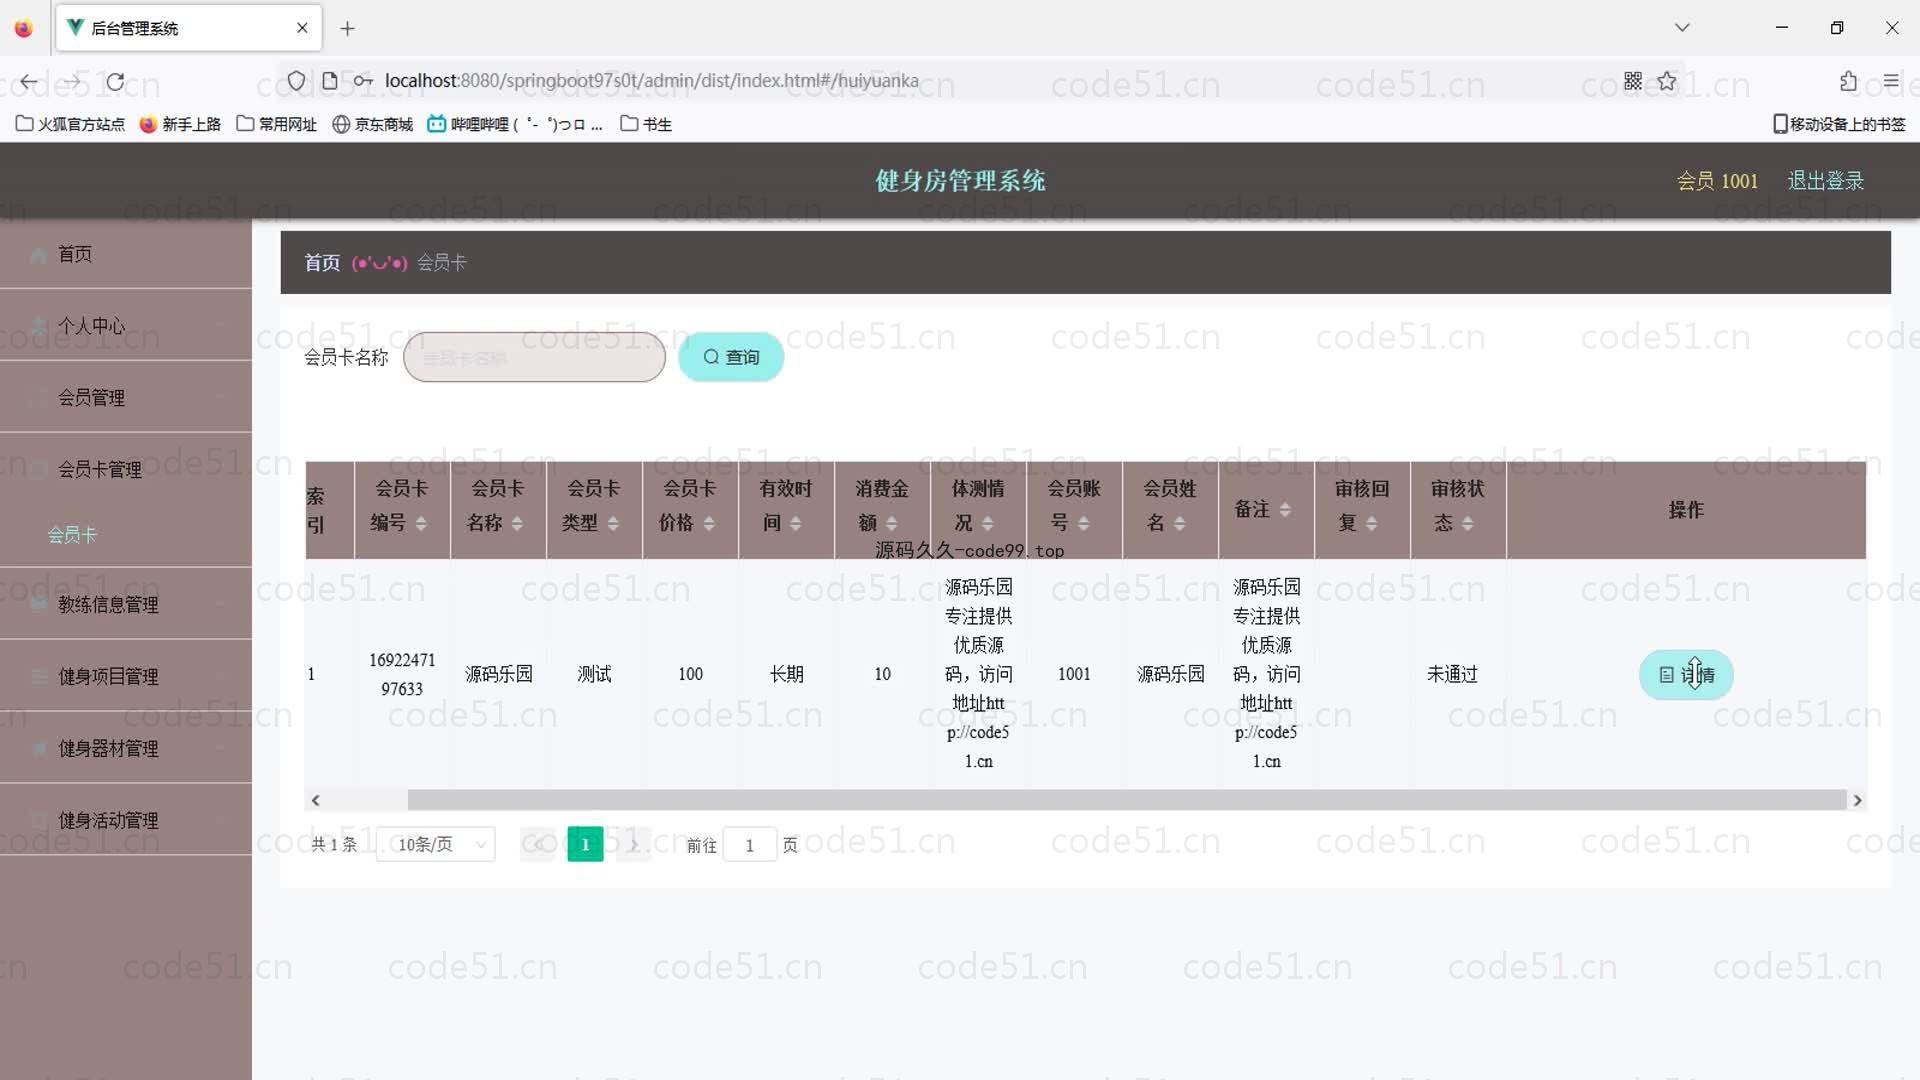Open 首页 in the sidebar
This screenshot has width=1920, height=1080.
[126, 254]
